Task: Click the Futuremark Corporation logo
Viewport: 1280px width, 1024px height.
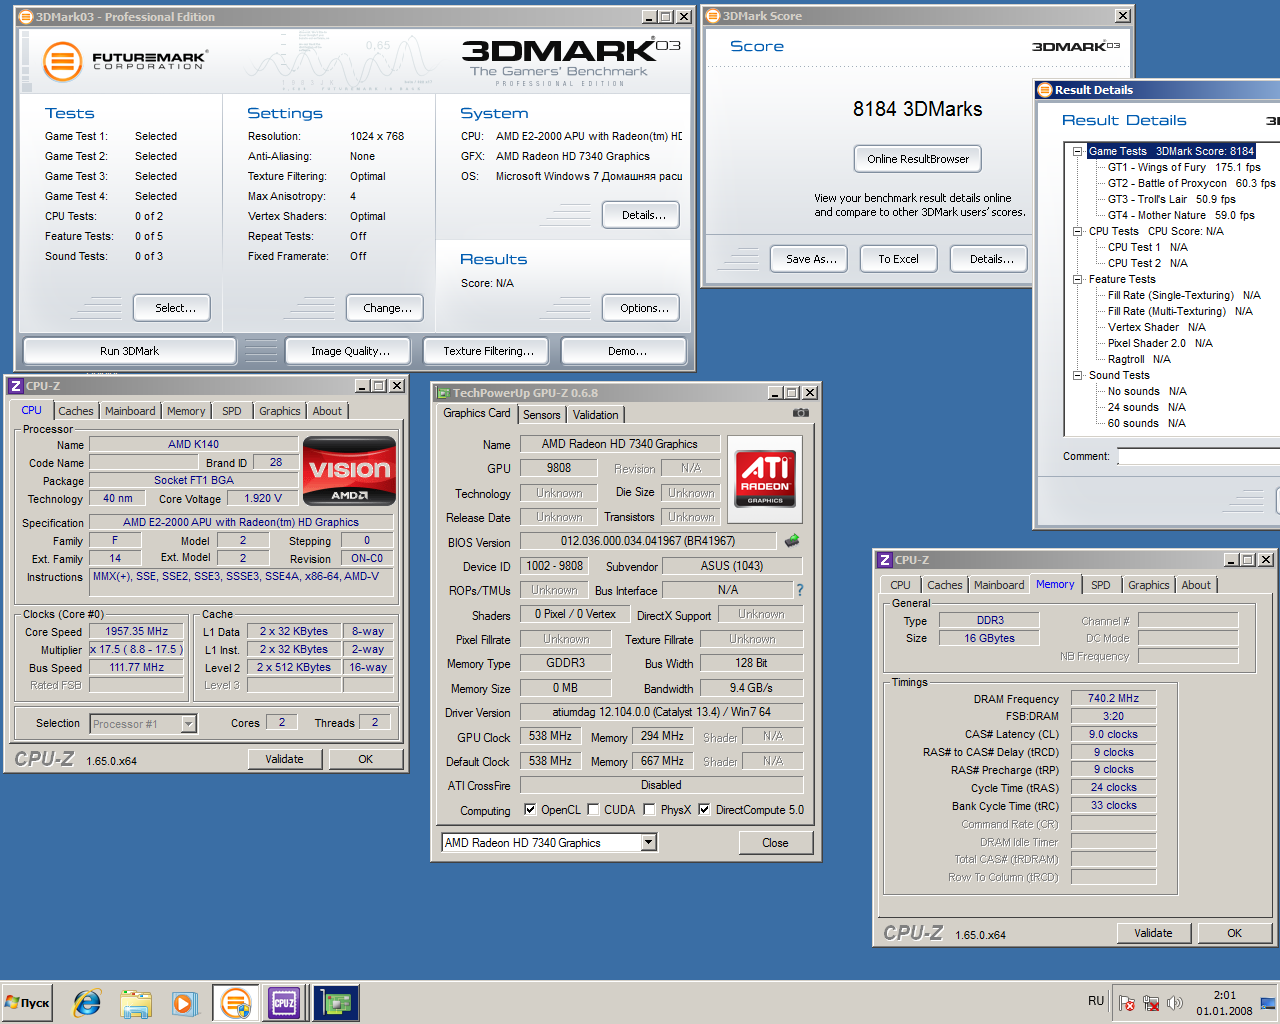Action: [x=125, y=62]
